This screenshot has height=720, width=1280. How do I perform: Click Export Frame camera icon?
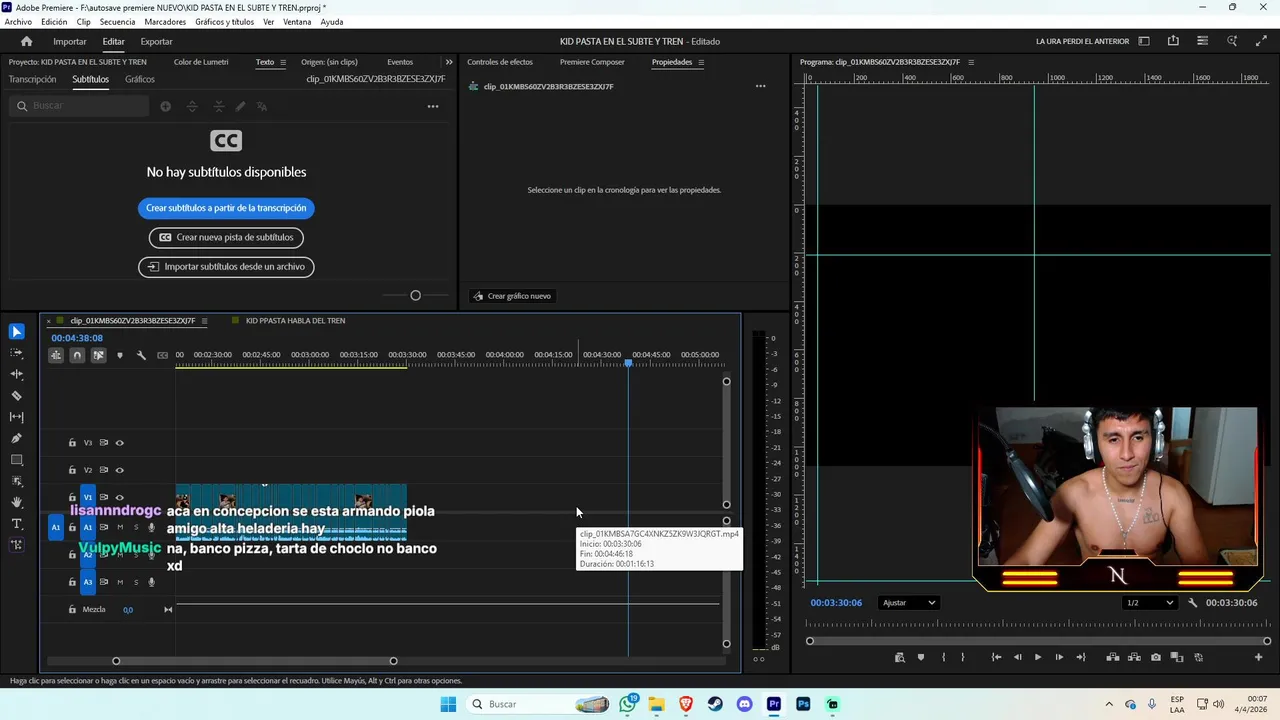[x=1156, y=657]
